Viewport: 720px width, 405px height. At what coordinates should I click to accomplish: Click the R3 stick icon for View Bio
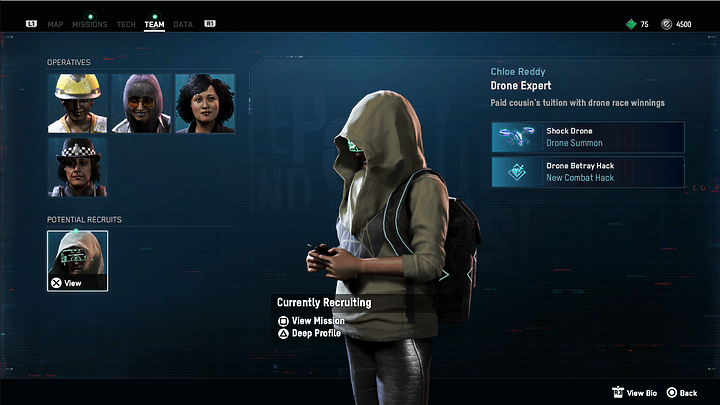618,392
